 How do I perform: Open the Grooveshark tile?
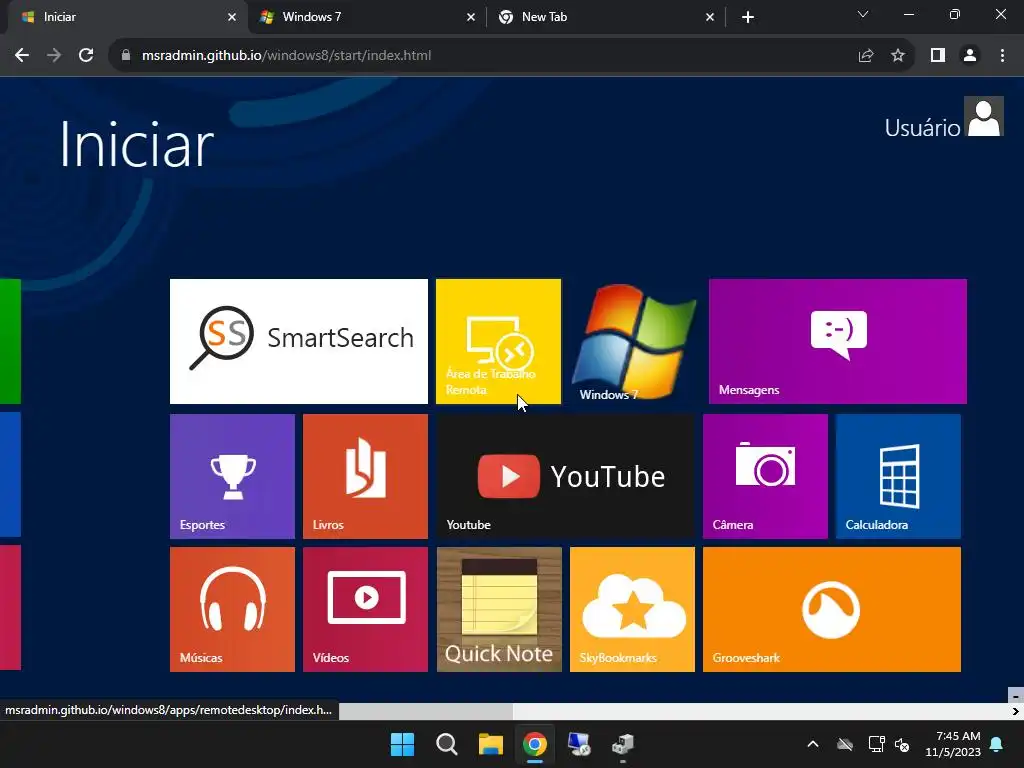[831, 609]
